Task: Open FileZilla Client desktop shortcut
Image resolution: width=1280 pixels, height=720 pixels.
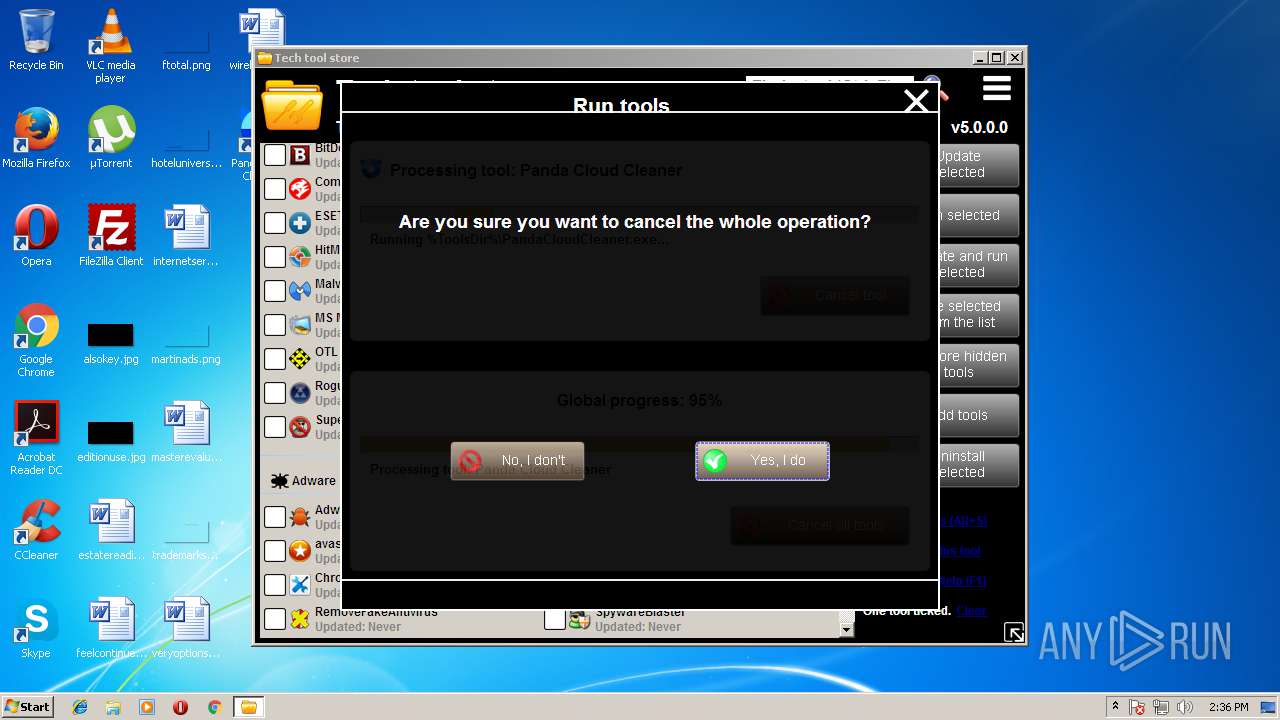Action: tap(110, 236)
